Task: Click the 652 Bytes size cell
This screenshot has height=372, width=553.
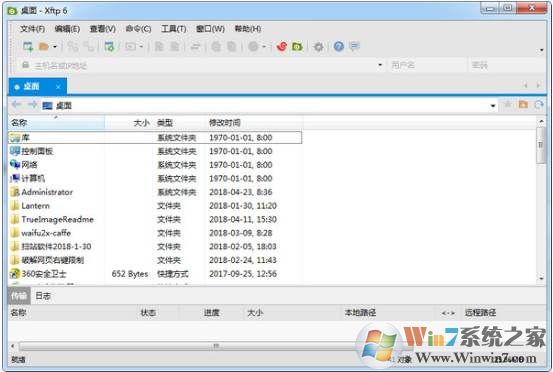Action: (130, 274)
